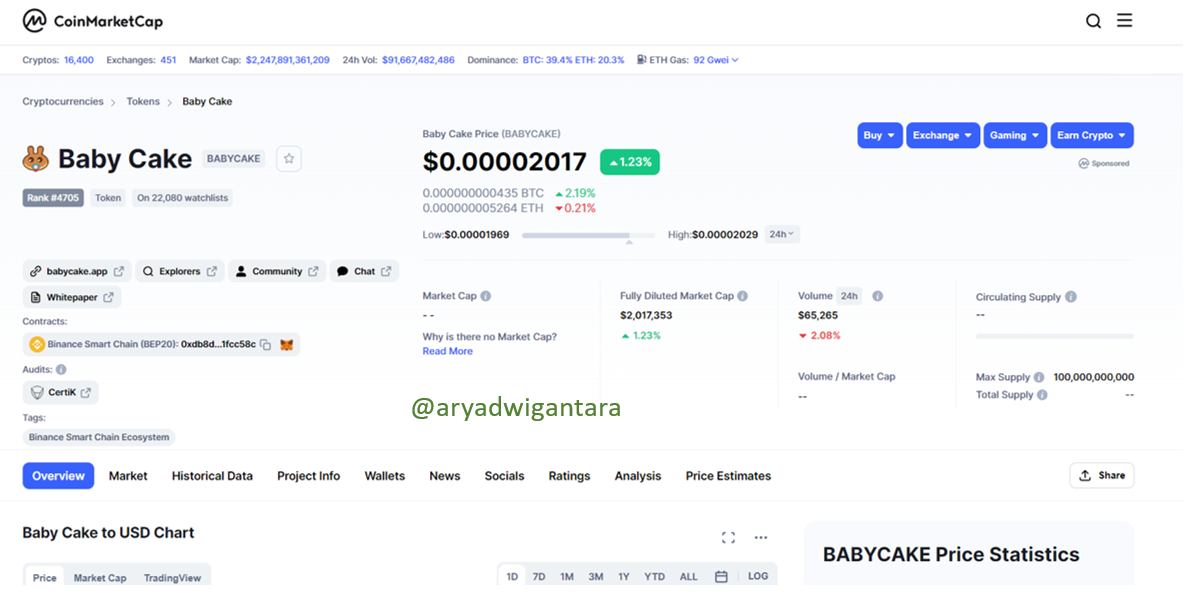
Task: Set chart range to 1Y
Action: (x=624, y=577)
